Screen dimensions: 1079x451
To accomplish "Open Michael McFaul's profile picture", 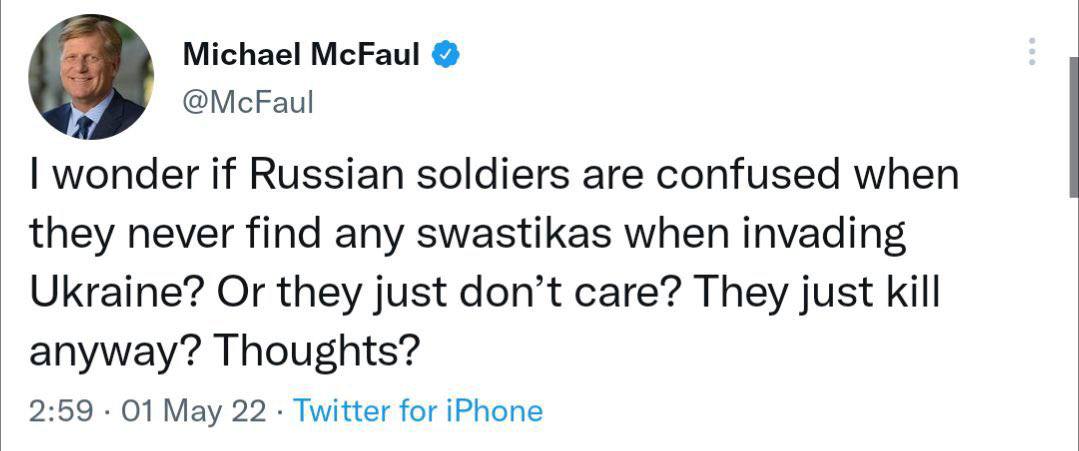I will coord(91,77).
